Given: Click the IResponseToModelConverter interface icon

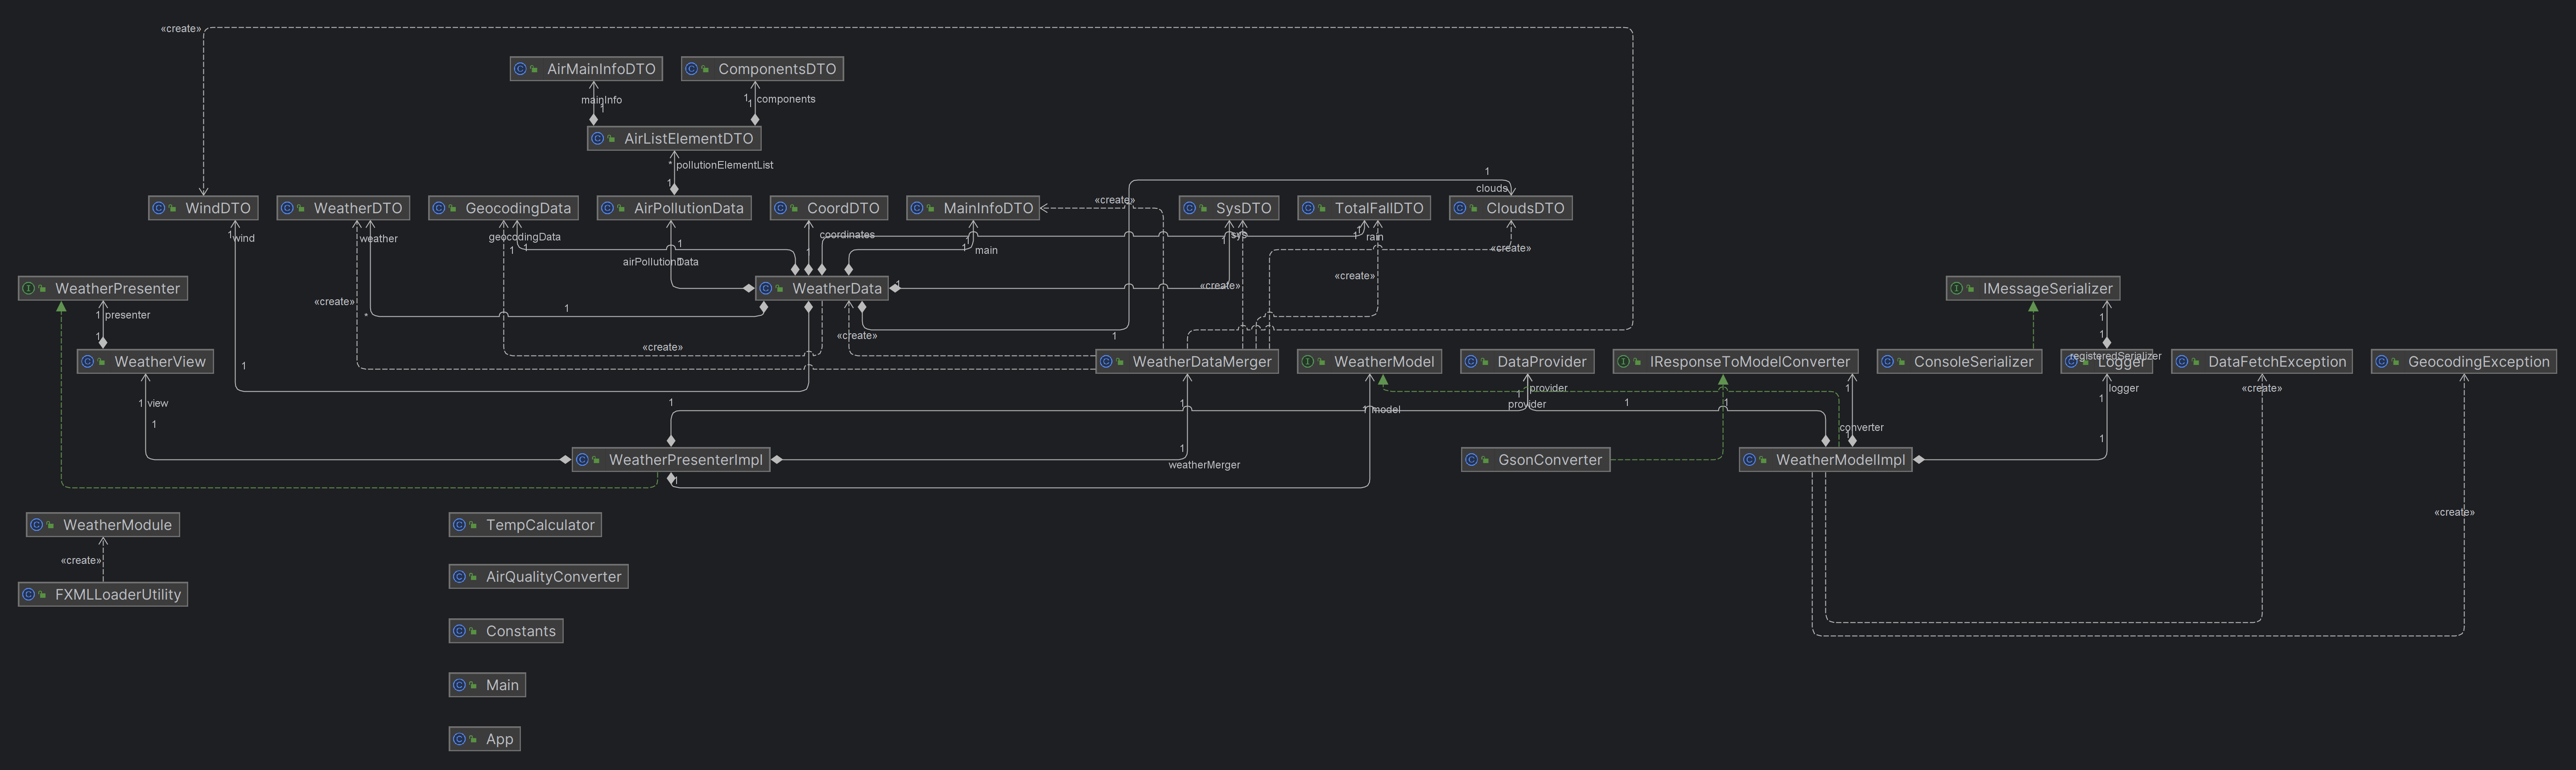Looking at the screenshot, I should (1624, 362).
